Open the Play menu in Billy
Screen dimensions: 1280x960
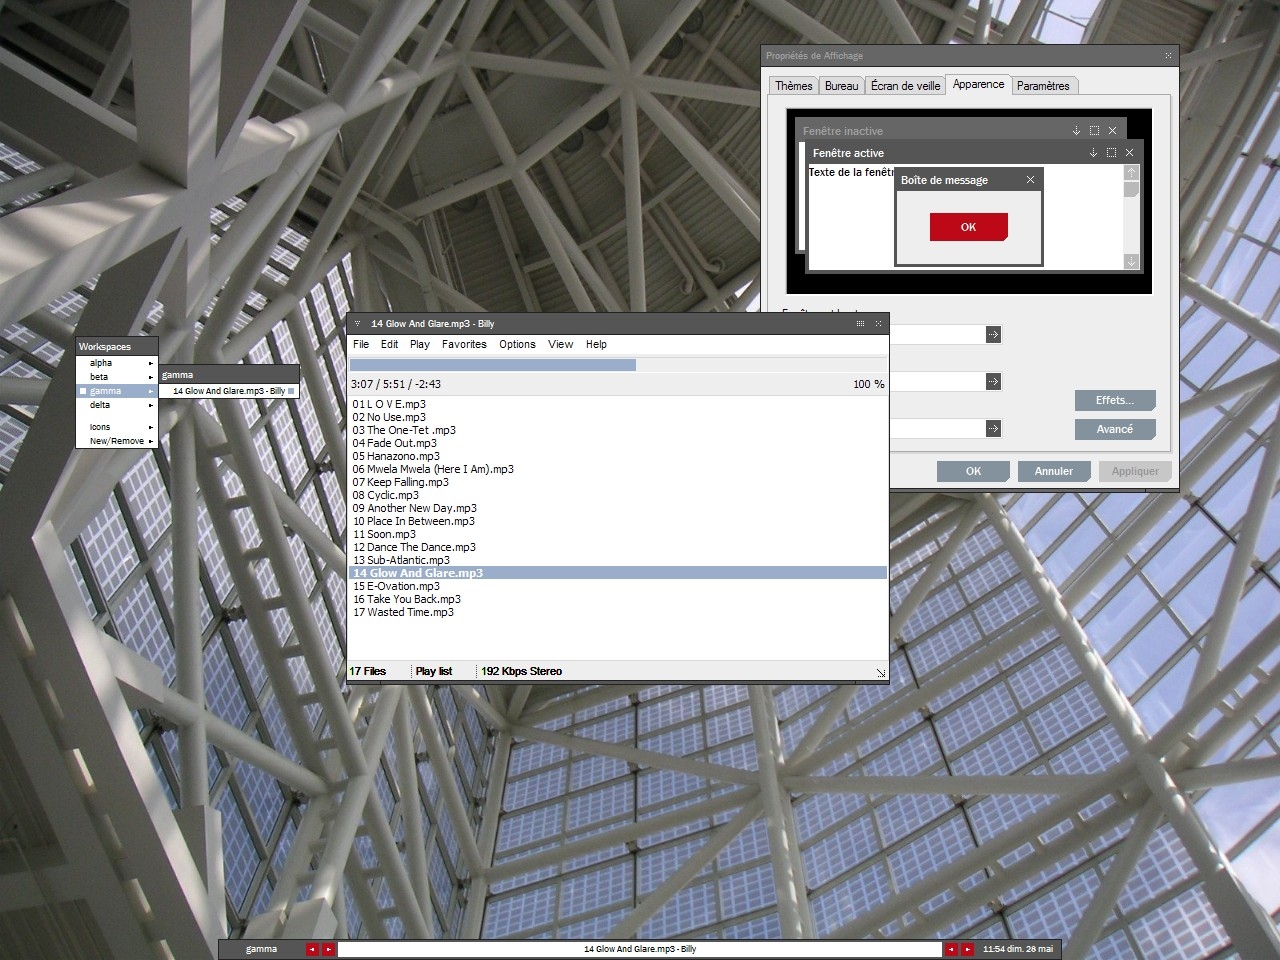[x=420, y=344]
